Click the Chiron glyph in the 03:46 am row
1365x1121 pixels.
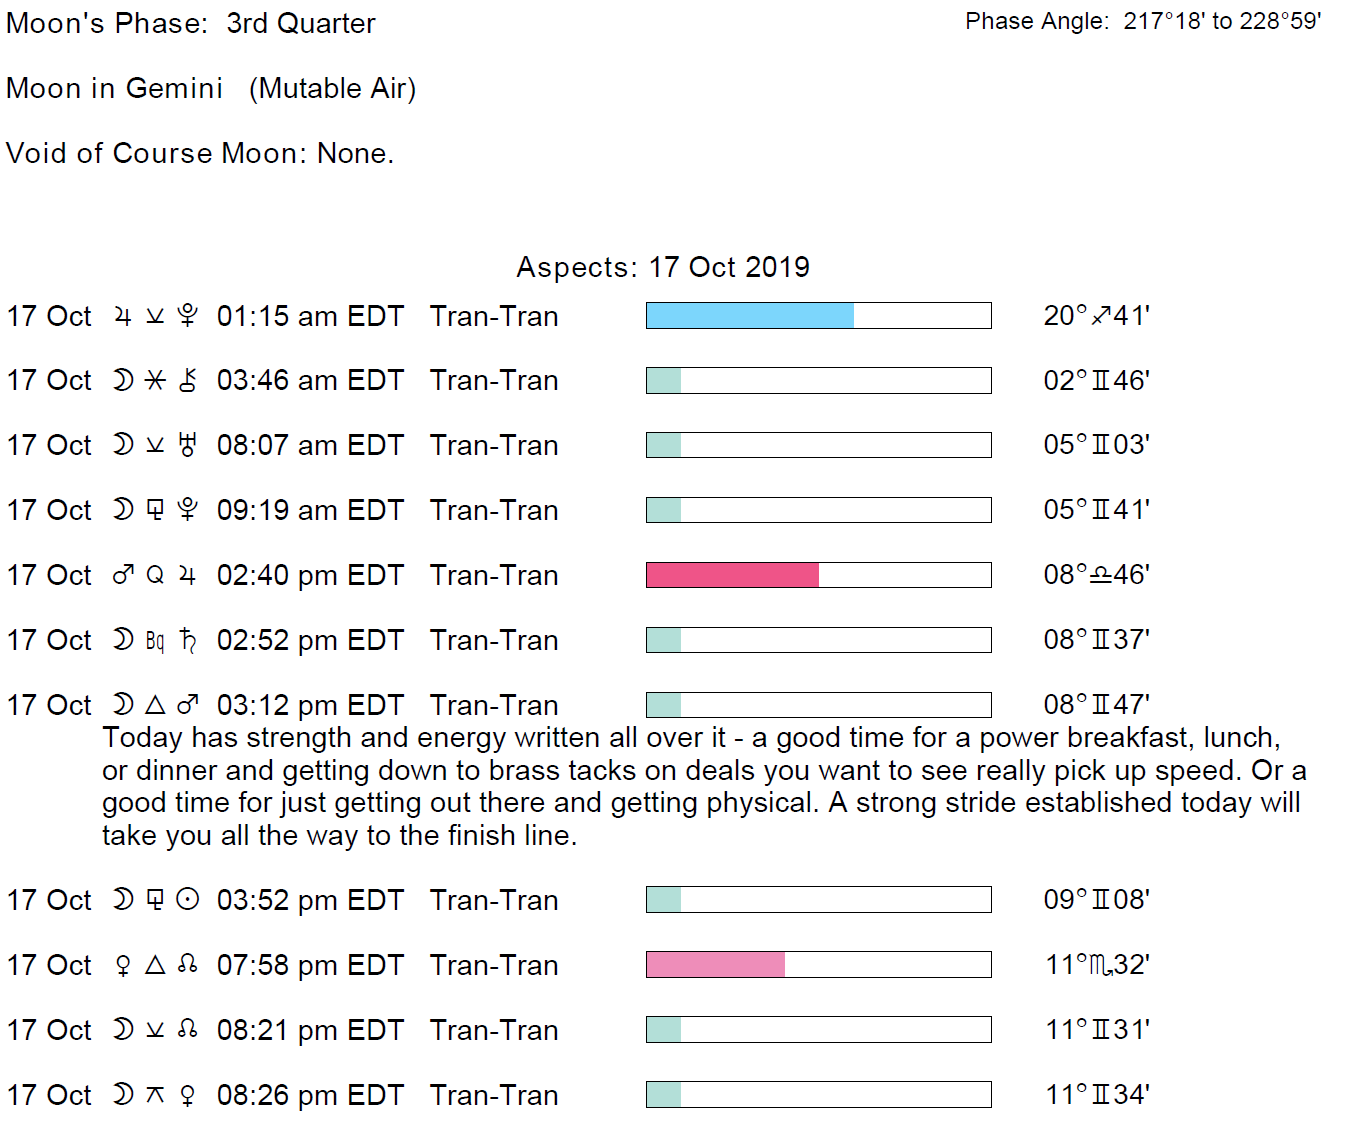coord(187,381)
